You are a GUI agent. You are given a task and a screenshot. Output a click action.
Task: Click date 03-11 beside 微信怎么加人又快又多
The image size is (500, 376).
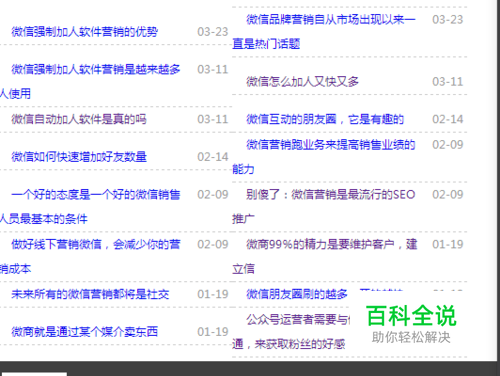(x=448, y=82)
